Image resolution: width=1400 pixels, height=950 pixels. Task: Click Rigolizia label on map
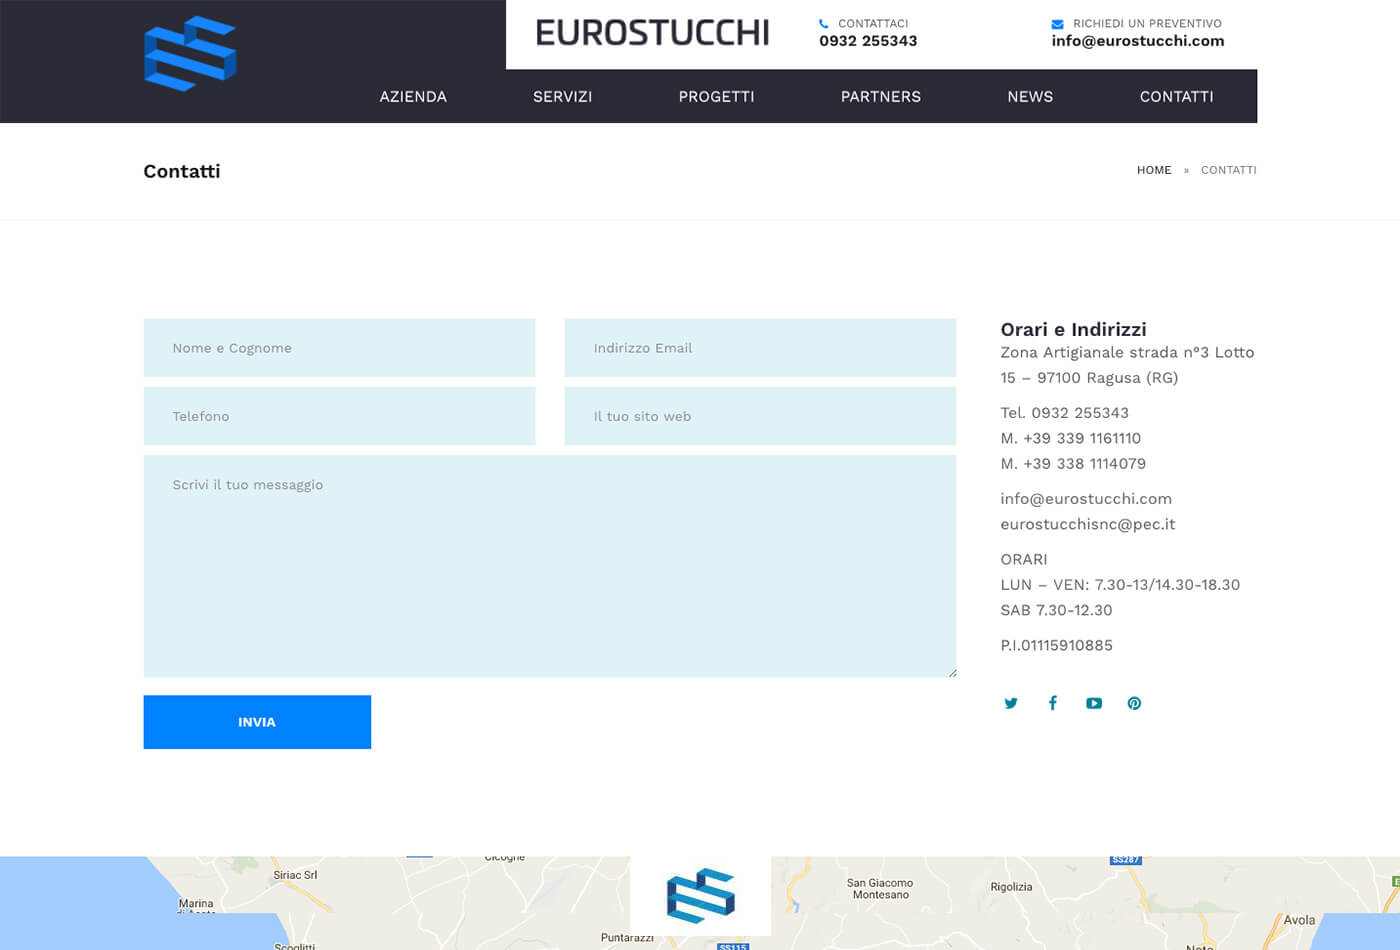pyautogui.click(x=1011, y=887)
